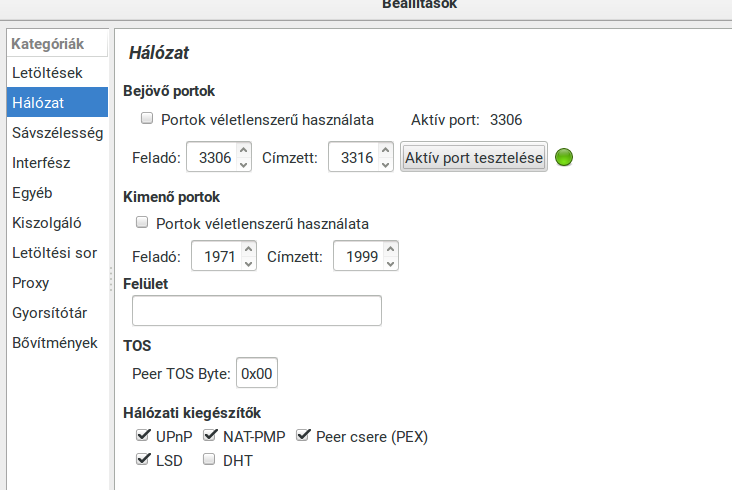The height and width of the screenshot is (490, 732).
Task: Toggle Peer csere (PEX) checkbox
Action: tap(304, 436)
